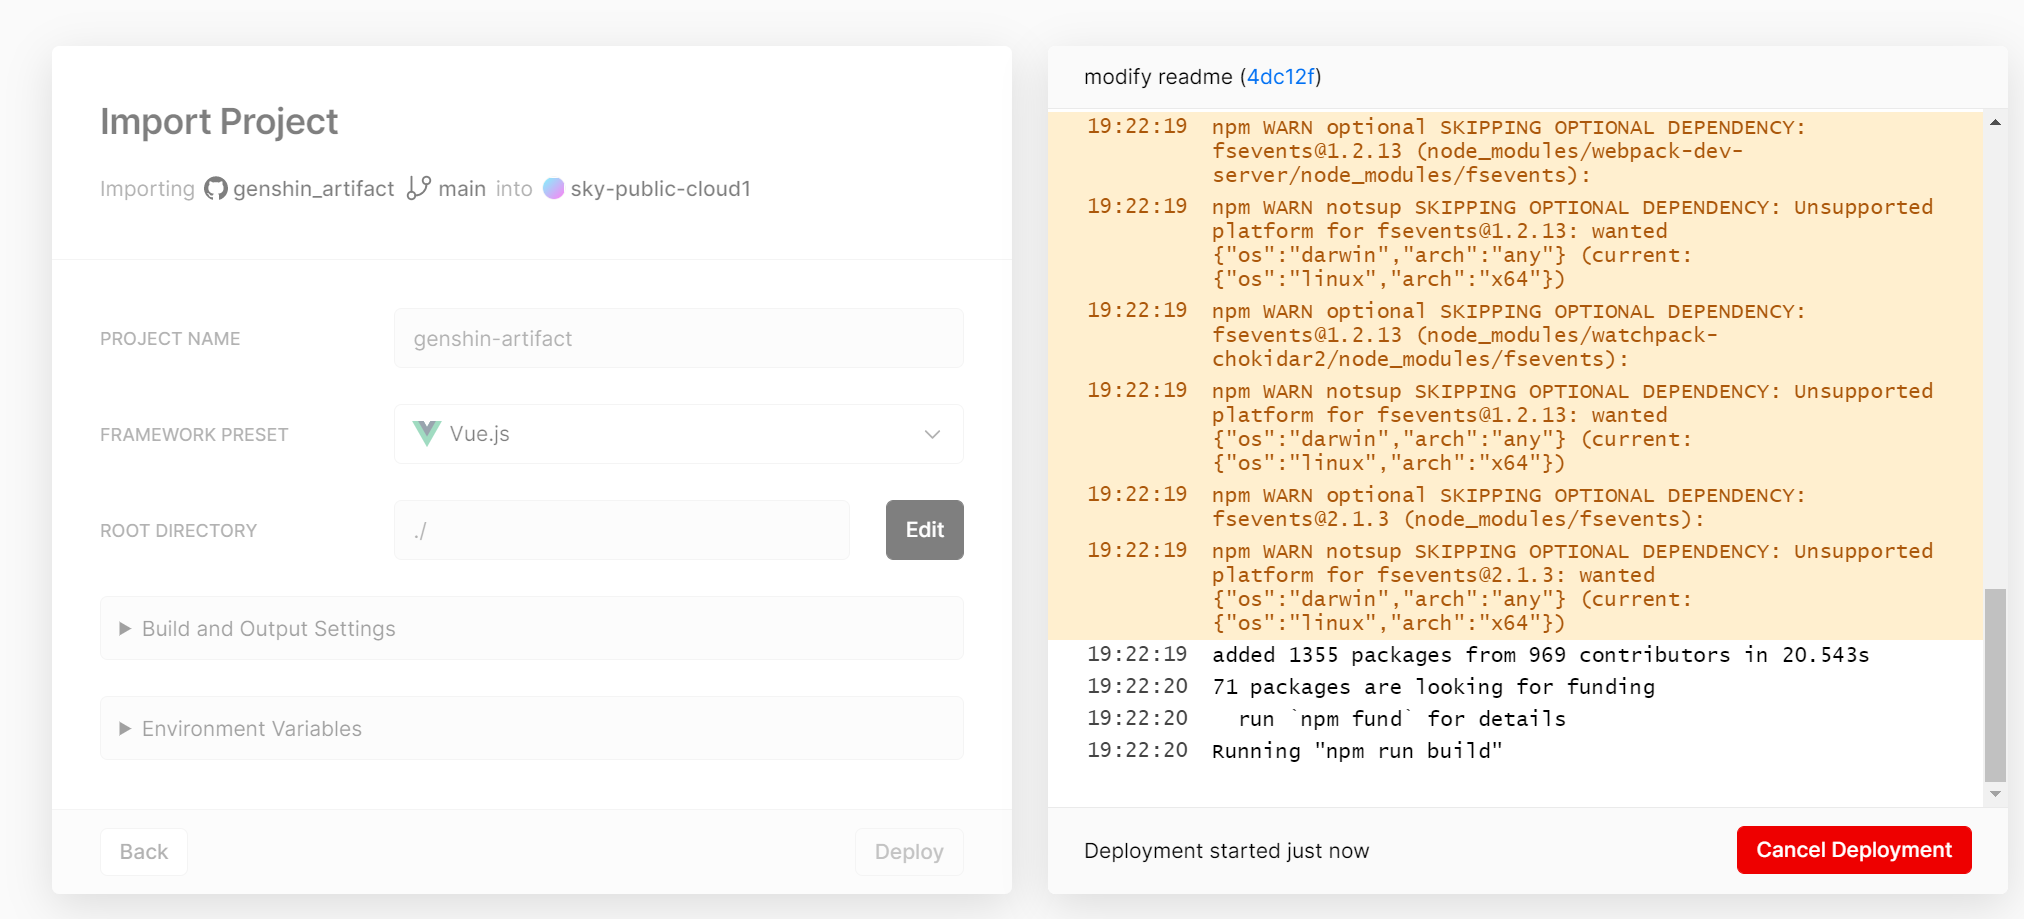Click the Deploy button
This screenshot has width=2024, height=919.
[909, 852]
